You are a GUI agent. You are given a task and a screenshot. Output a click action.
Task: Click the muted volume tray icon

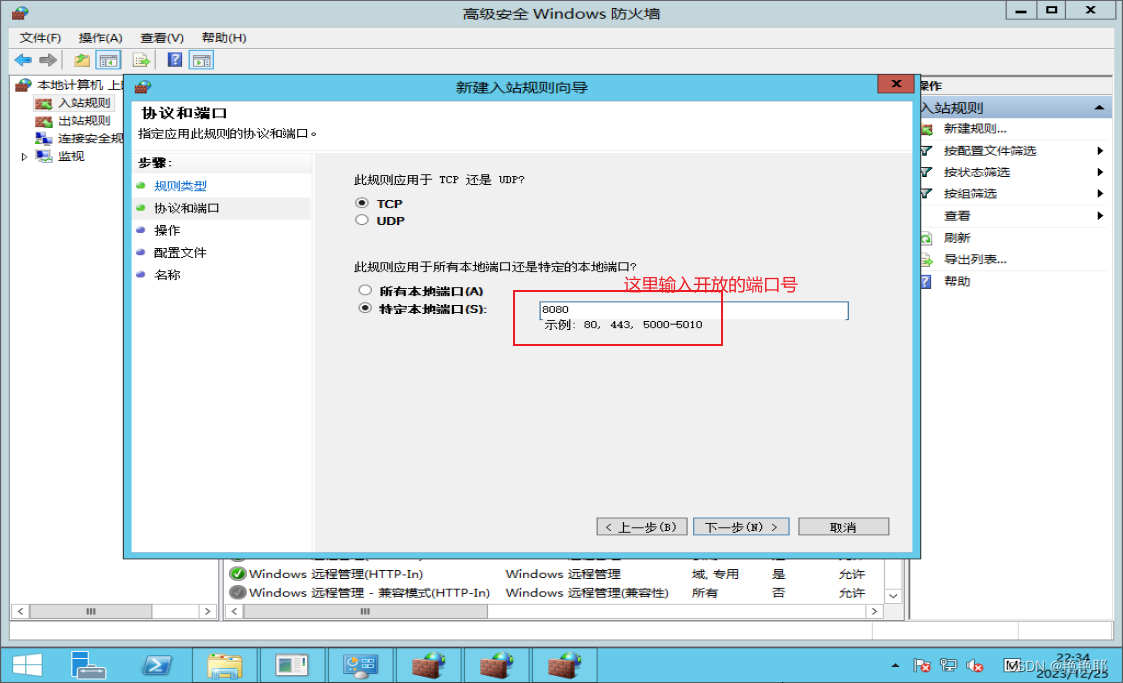tap(974, 666)
